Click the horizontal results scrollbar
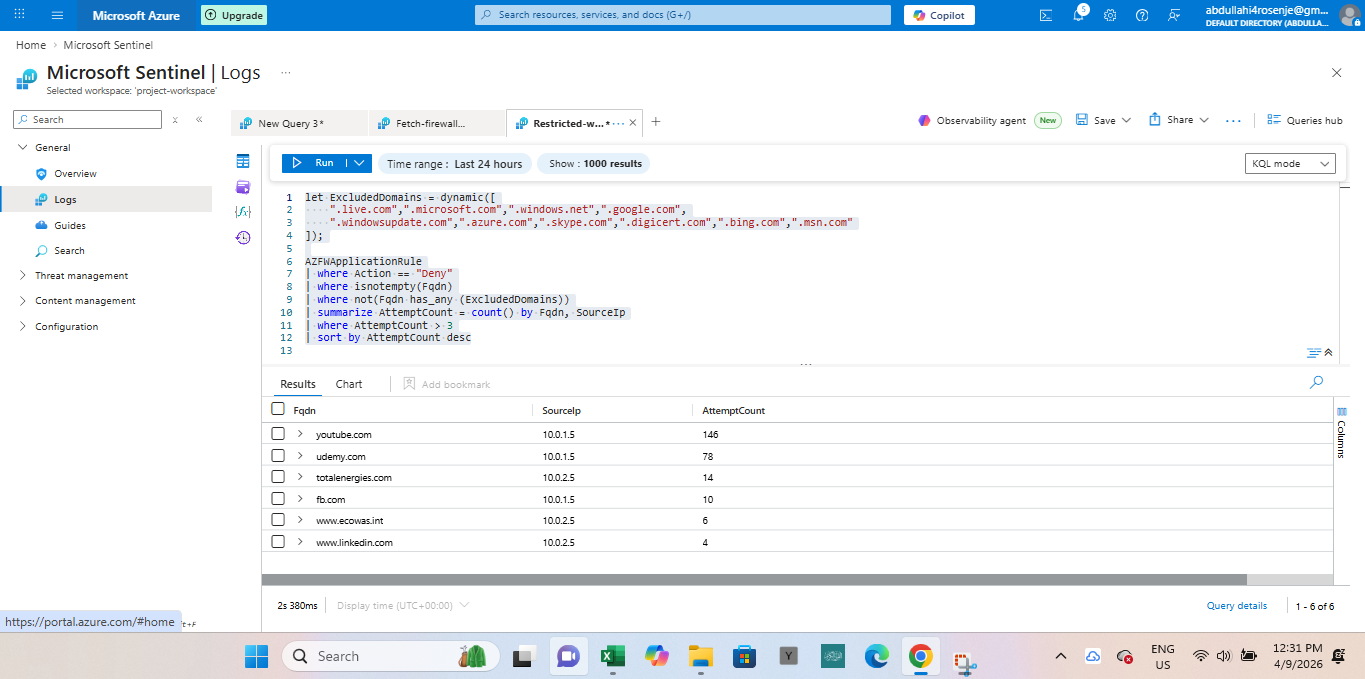This screenshot has height=679, width=1365. pos(754,579)
